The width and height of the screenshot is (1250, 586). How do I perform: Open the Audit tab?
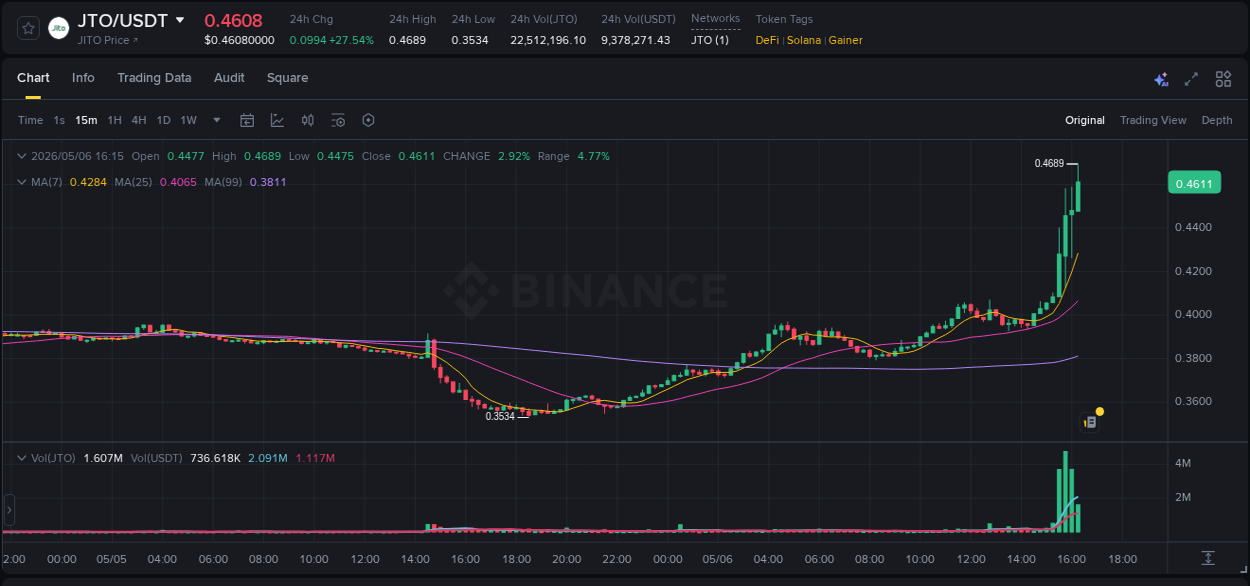[229, 78]
